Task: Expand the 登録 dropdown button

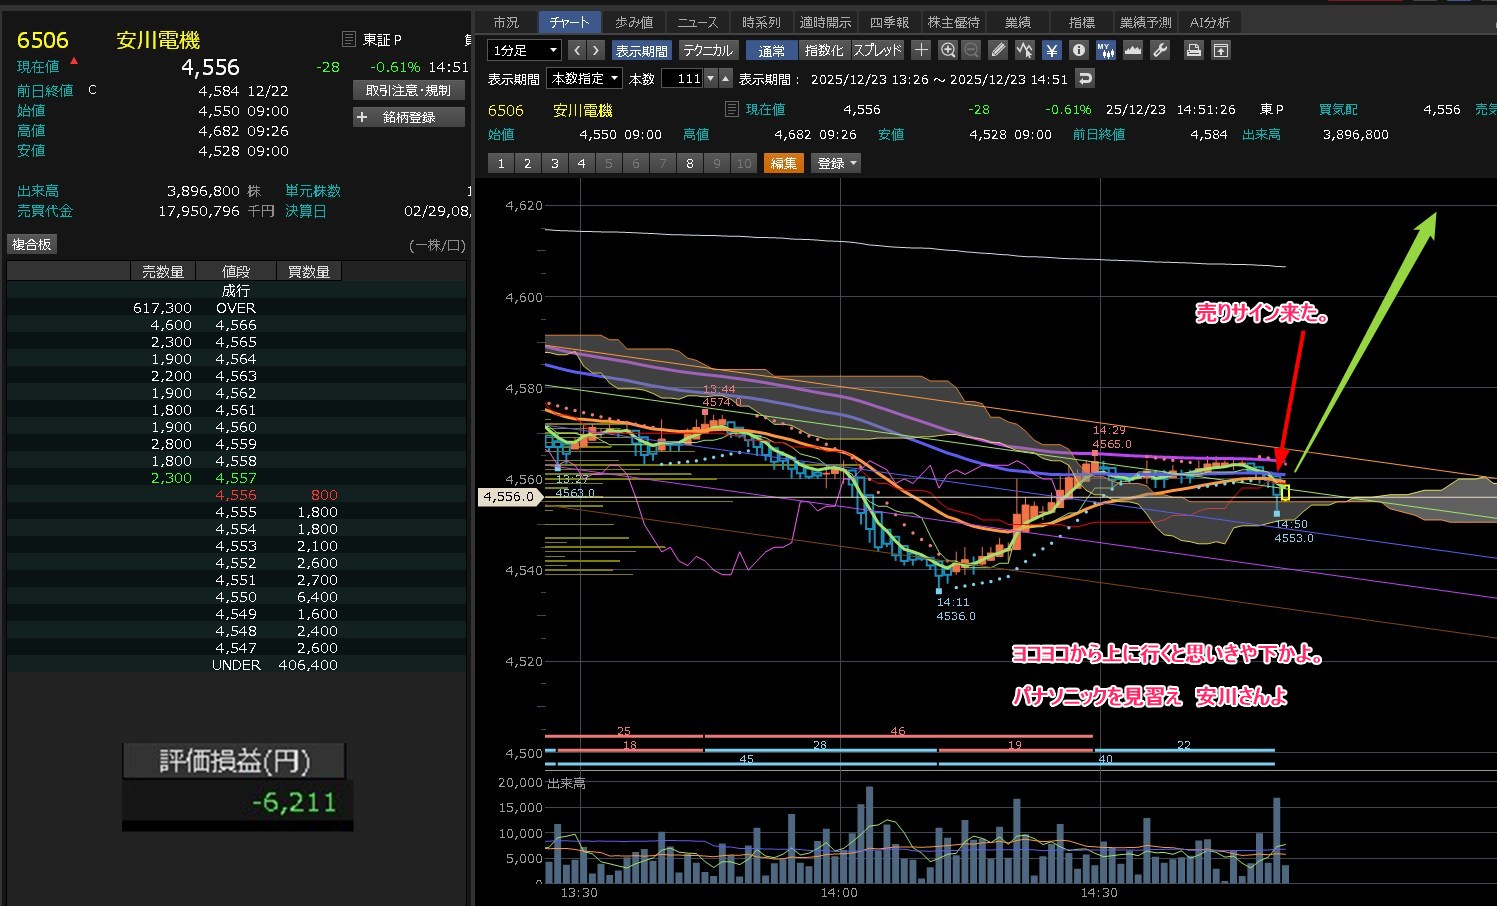Action: [837, 163]
